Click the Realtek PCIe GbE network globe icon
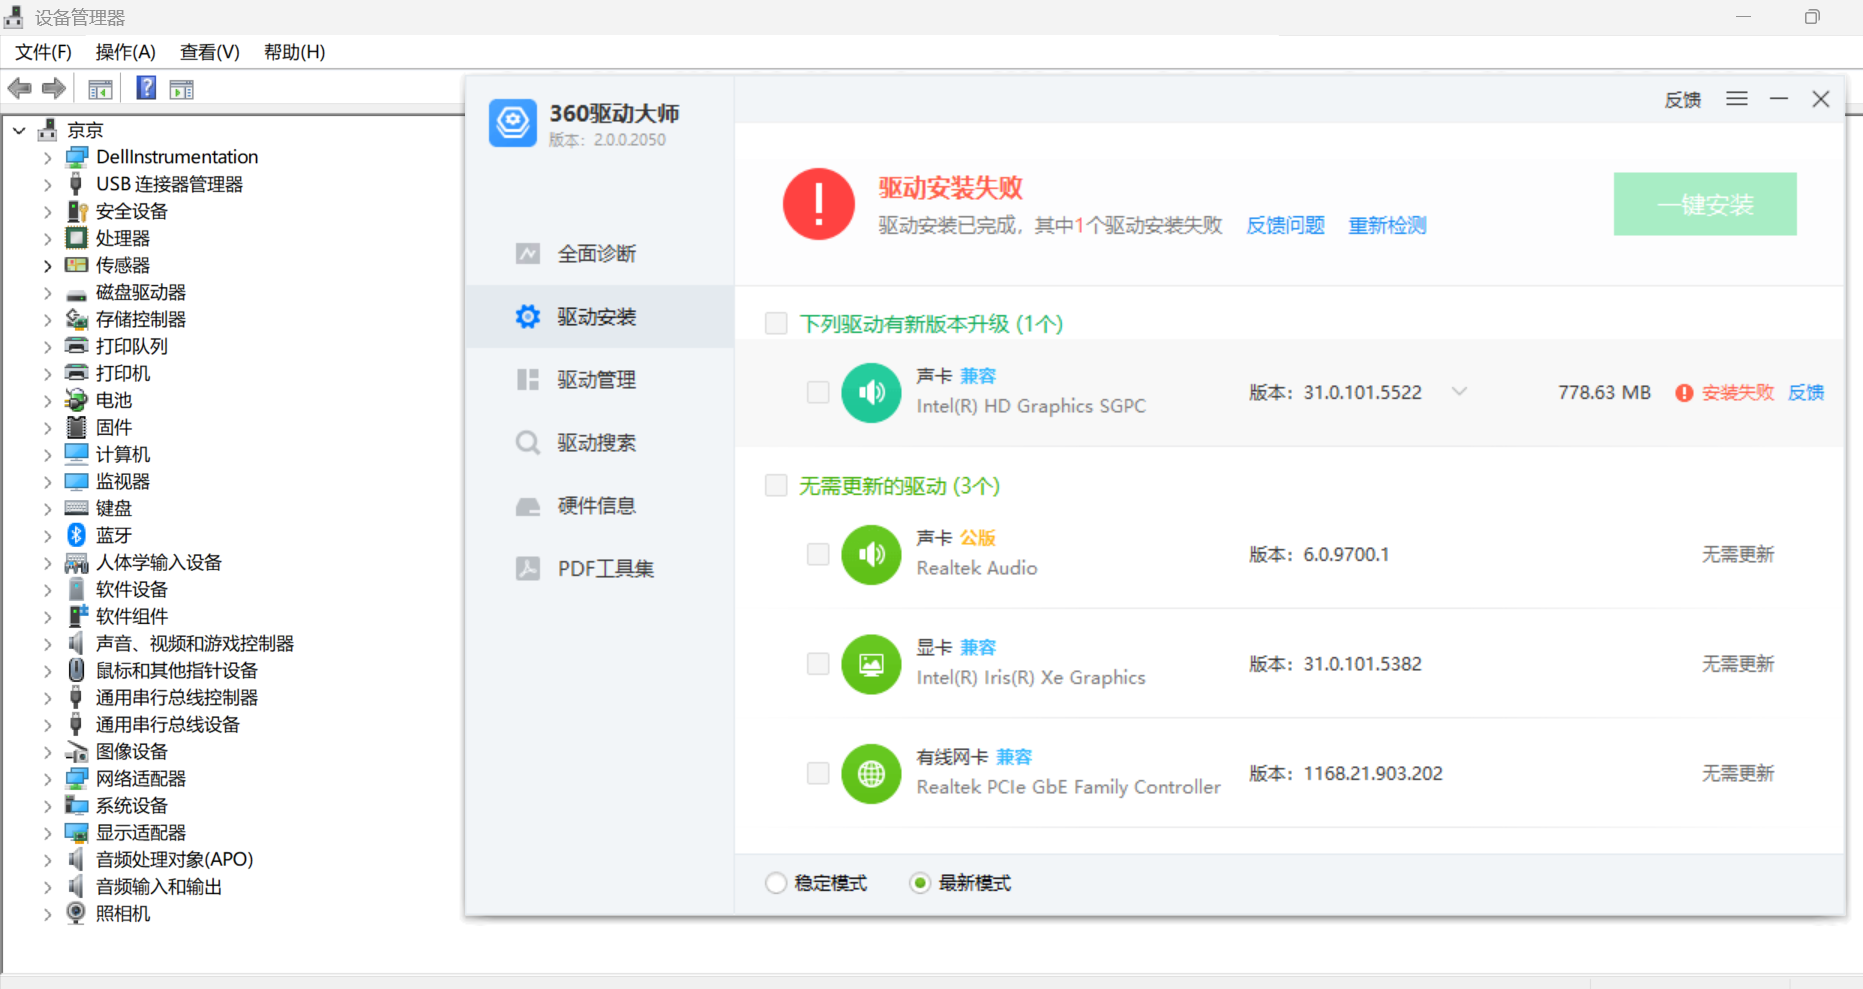 [872, 773]
